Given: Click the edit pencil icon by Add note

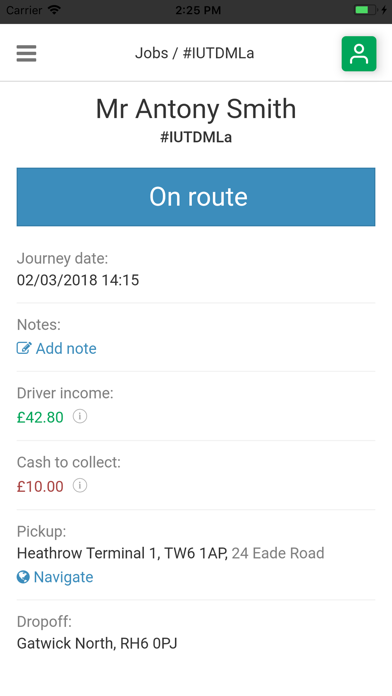Looking at the screenshot, I should pos(24,348).
